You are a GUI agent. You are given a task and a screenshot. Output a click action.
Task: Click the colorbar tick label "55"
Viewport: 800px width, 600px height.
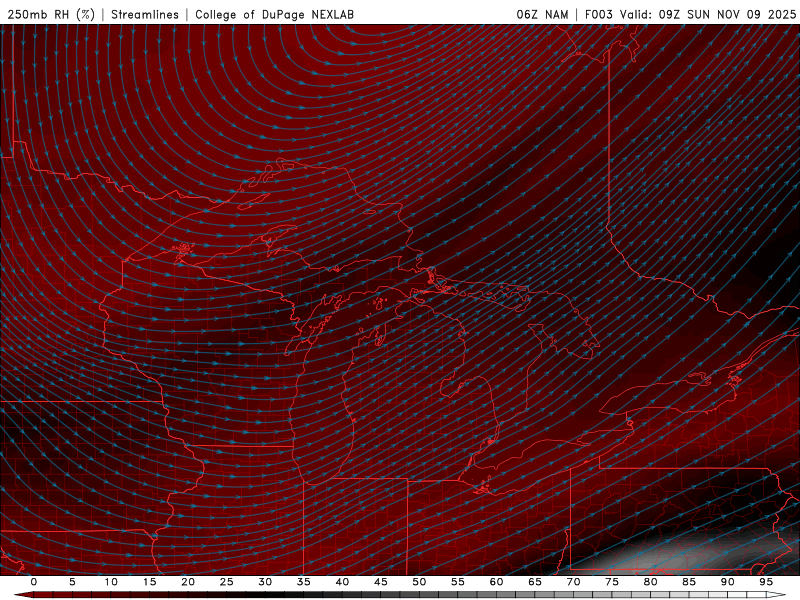458,582
